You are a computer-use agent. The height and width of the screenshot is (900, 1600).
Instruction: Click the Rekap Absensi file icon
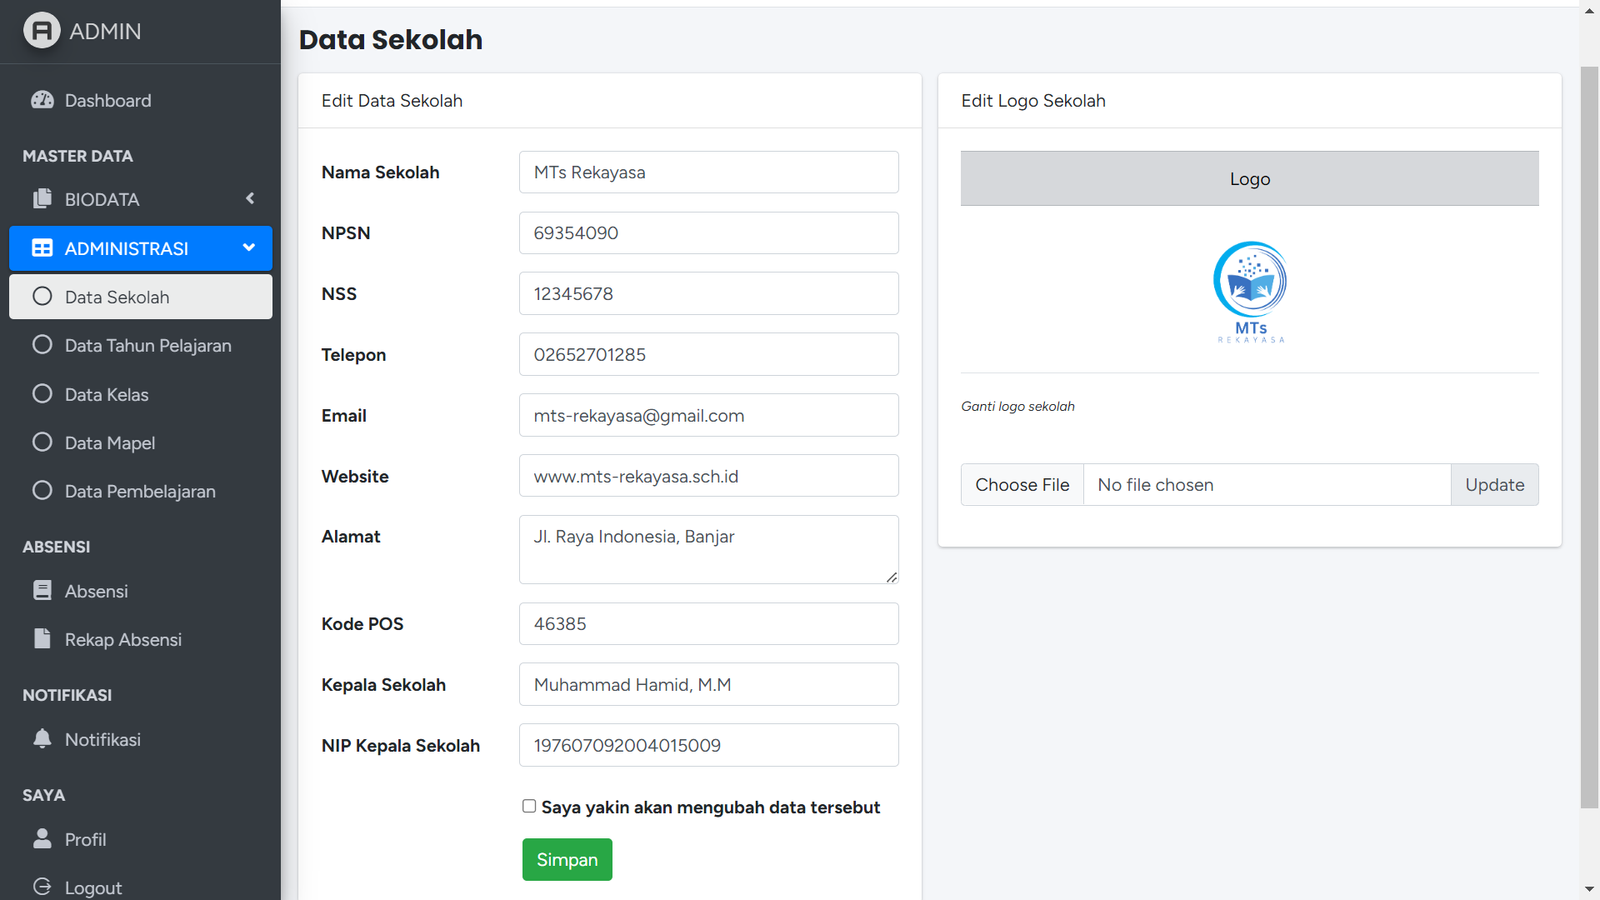42,639
